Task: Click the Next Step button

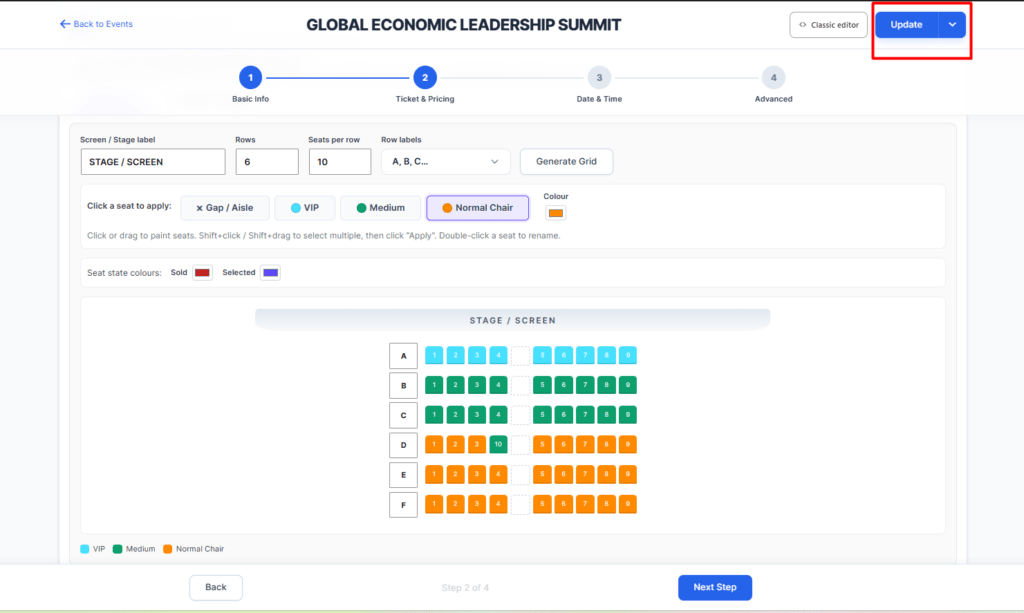Action: click(x=714, y=588)
